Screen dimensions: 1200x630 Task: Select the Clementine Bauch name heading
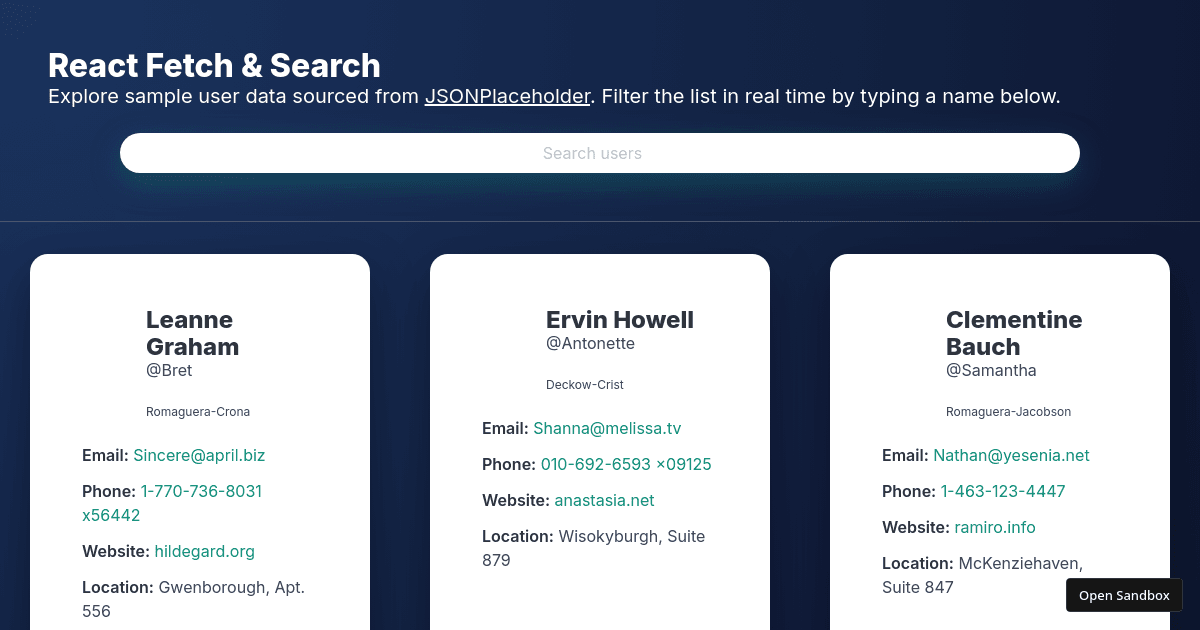click(1014, 333)
